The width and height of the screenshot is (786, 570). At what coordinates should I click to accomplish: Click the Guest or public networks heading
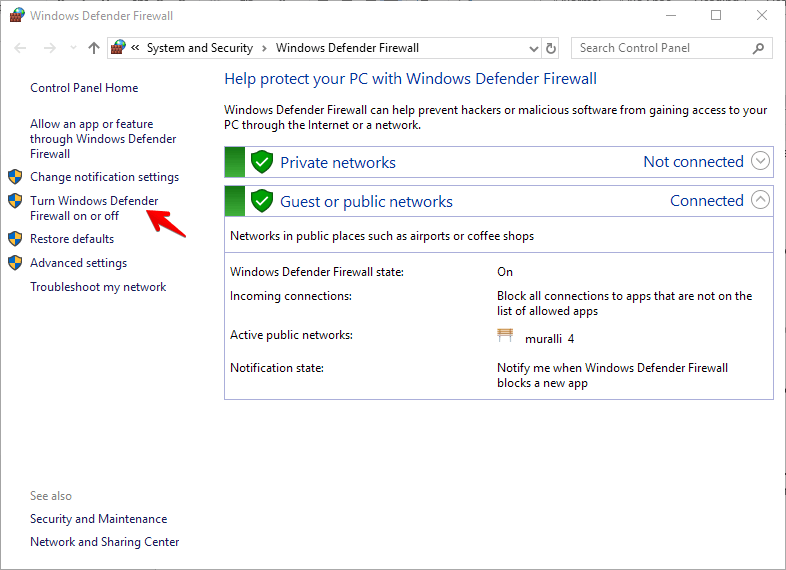pyautogui.click(x=366, y=202)
